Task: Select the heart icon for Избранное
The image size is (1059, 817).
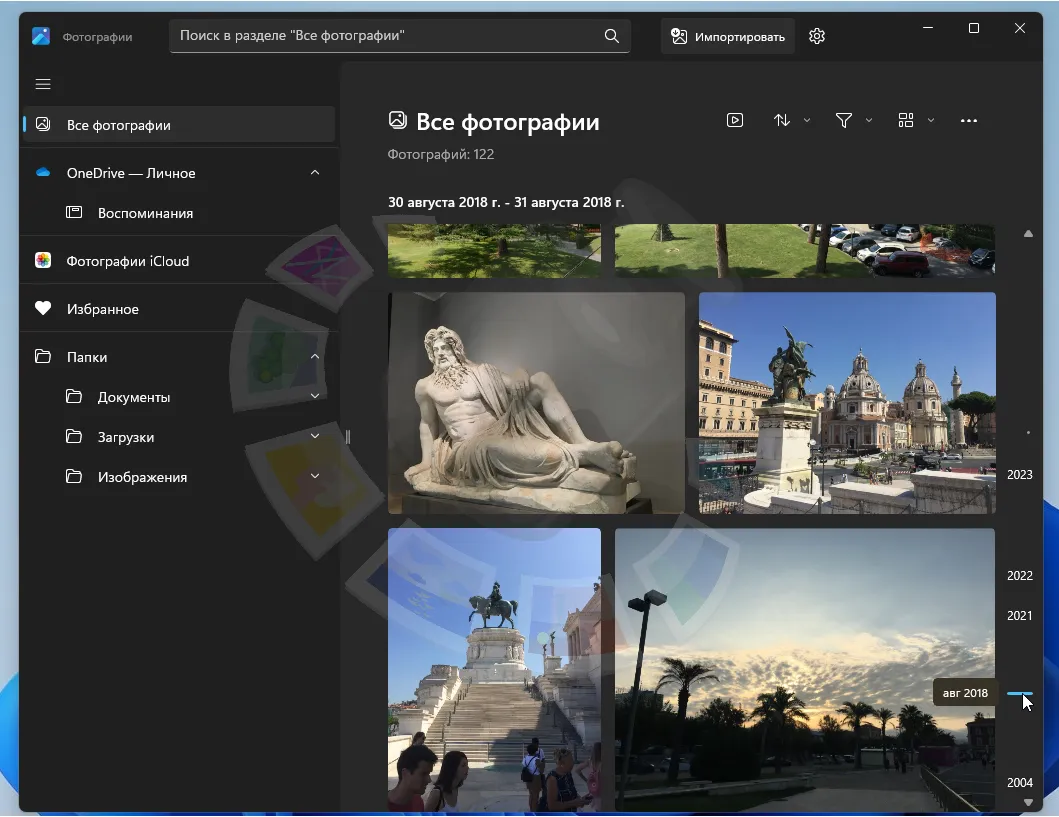Action: (x=43, y=308)
